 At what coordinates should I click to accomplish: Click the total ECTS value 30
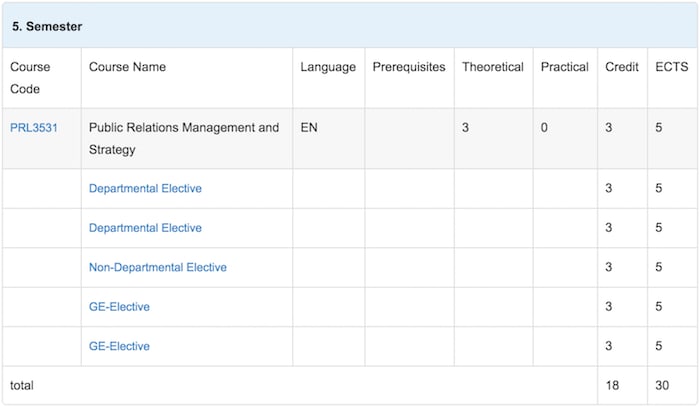click(662, 385)
